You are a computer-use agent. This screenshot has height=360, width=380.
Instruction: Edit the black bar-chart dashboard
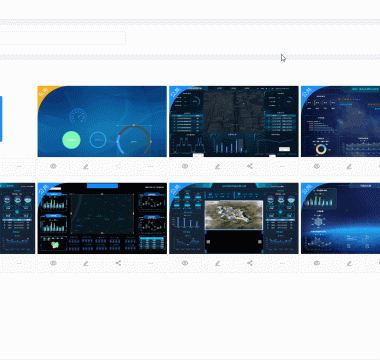tap(86, 263)
